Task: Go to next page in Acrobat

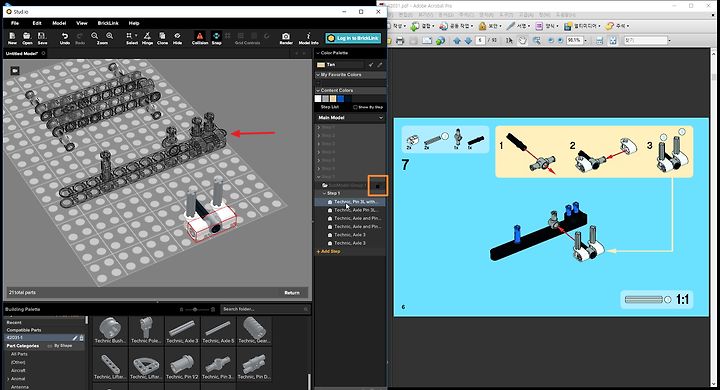Action: 468,40
